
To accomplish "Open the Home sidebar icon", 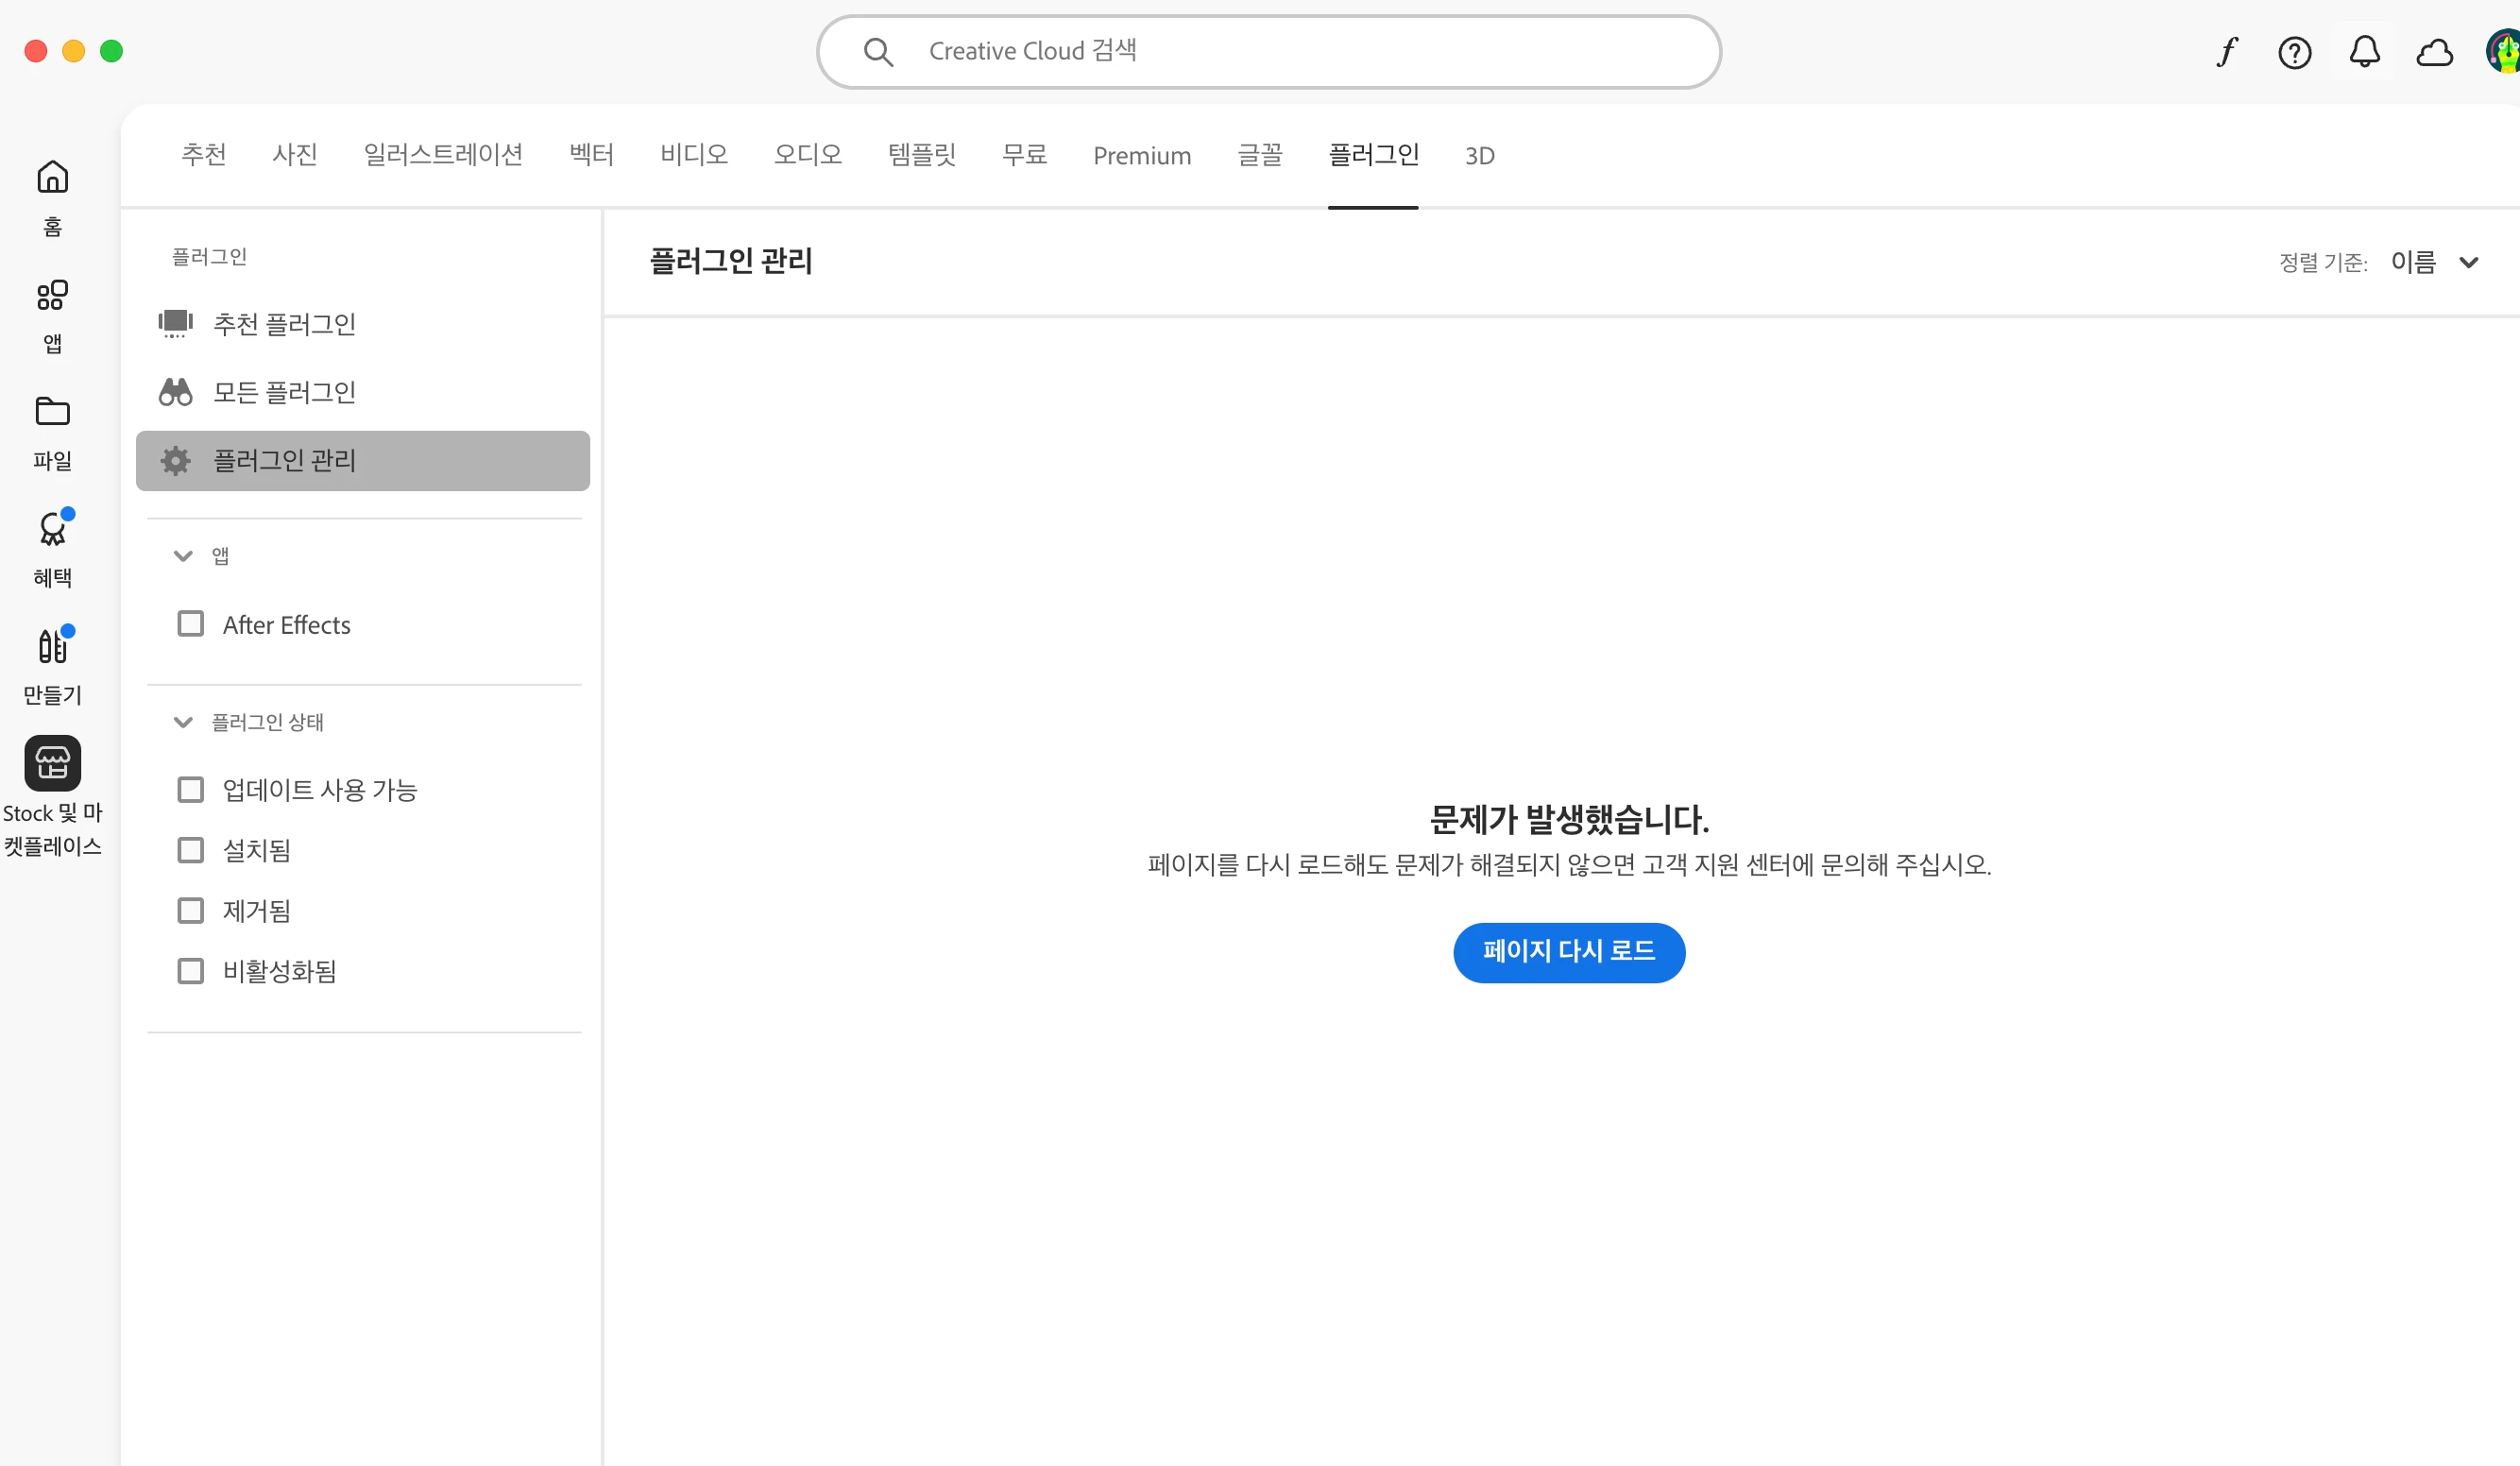I will pyautogui.click(x=52, y=178).
